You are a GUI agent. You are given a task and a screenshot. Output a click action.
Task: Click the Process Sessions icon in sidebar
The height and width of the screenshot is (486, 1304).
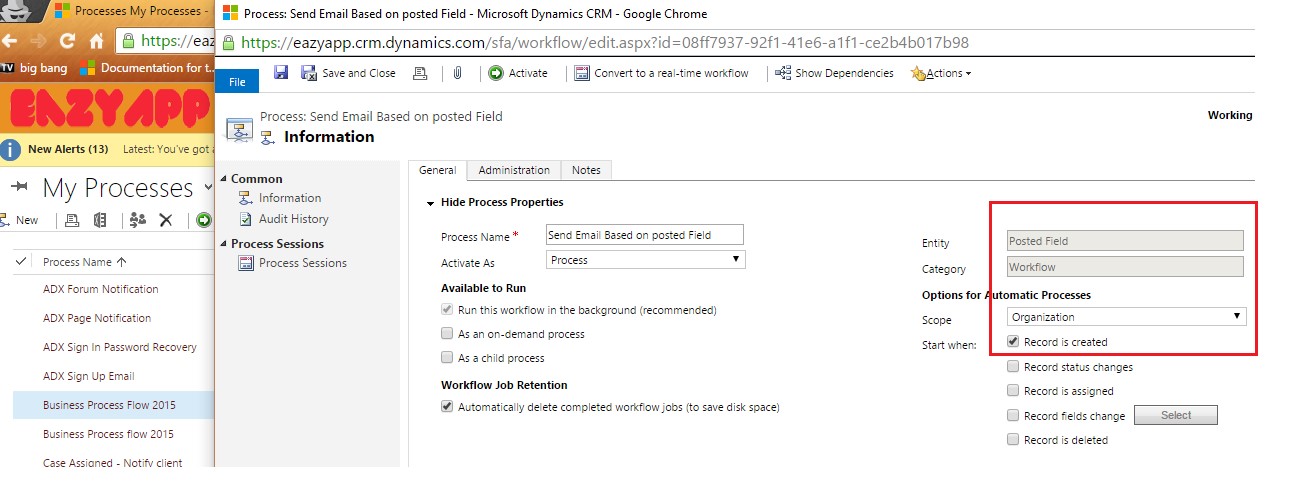(246, 263)
